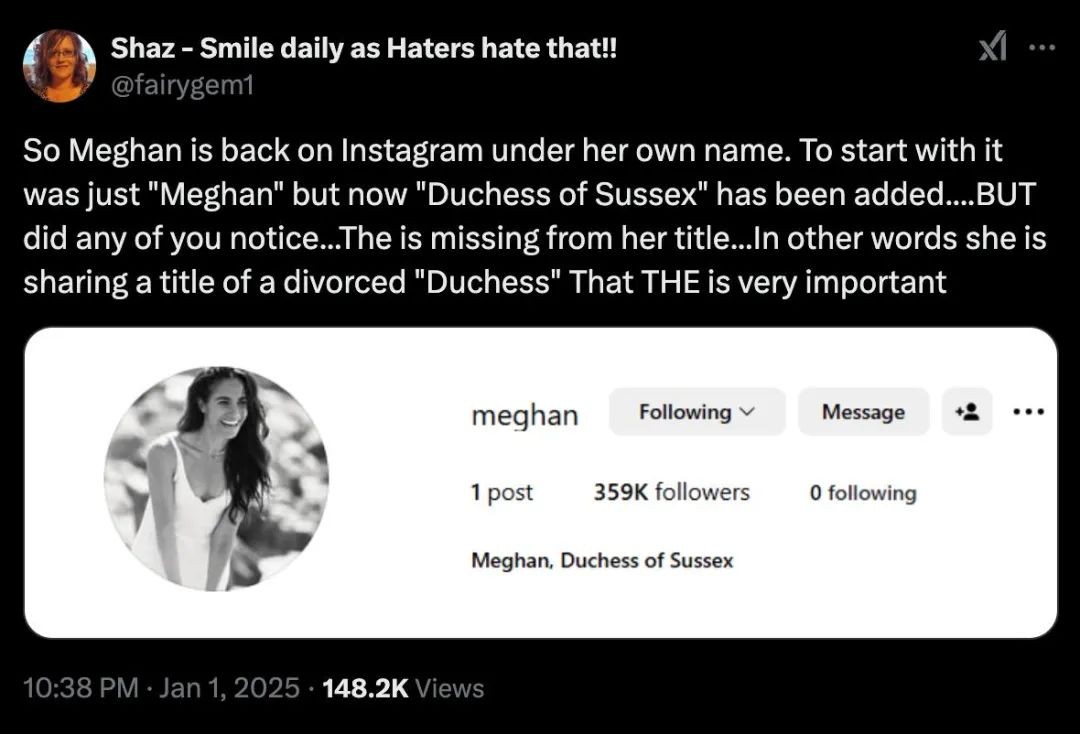Viewport: 1080px width, 734px height.
Task: Expand the Following dropdown button
Action: [x=697, y=412]
